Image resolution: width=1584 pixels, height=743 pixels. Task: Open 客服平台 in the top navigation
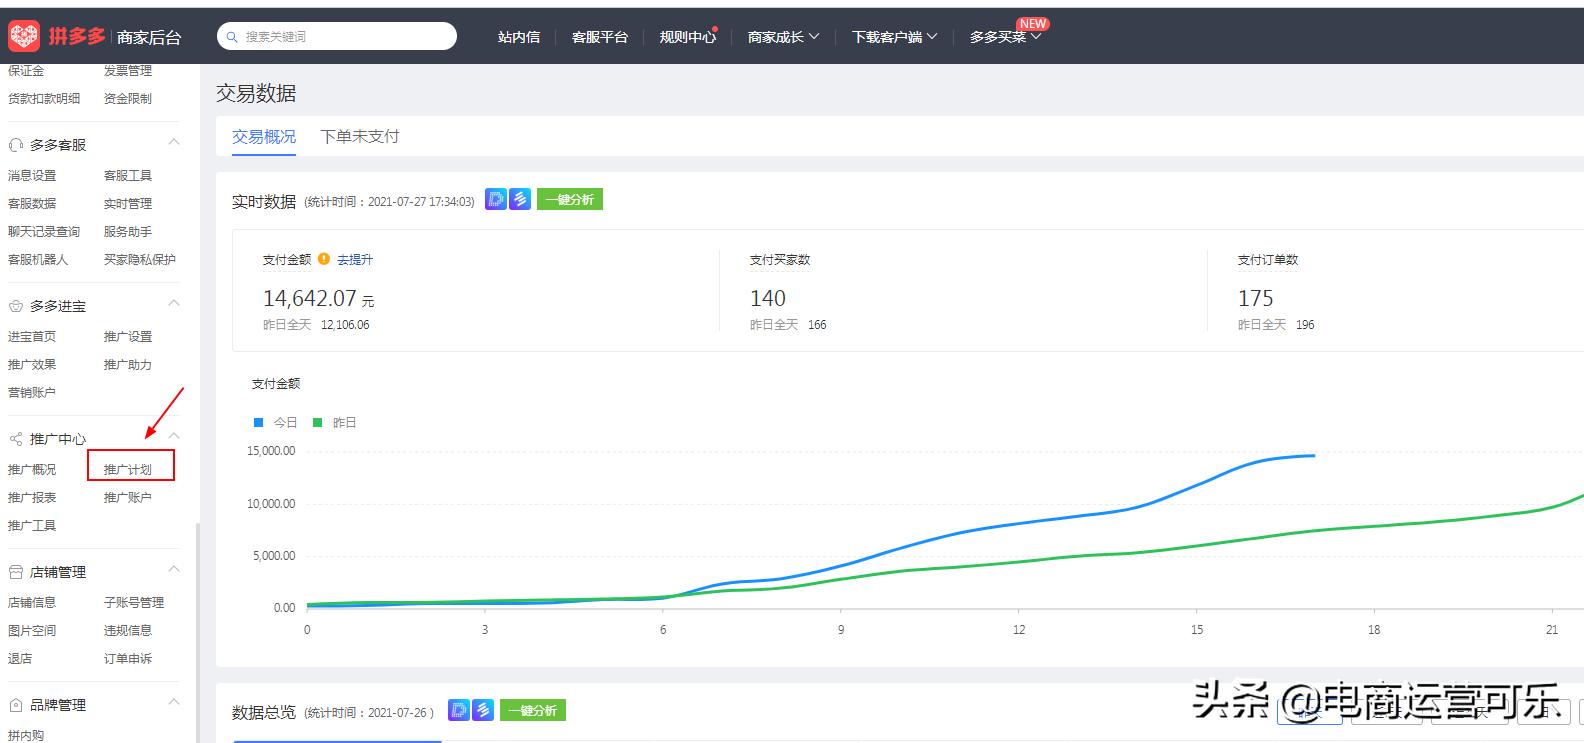point(600,37)
